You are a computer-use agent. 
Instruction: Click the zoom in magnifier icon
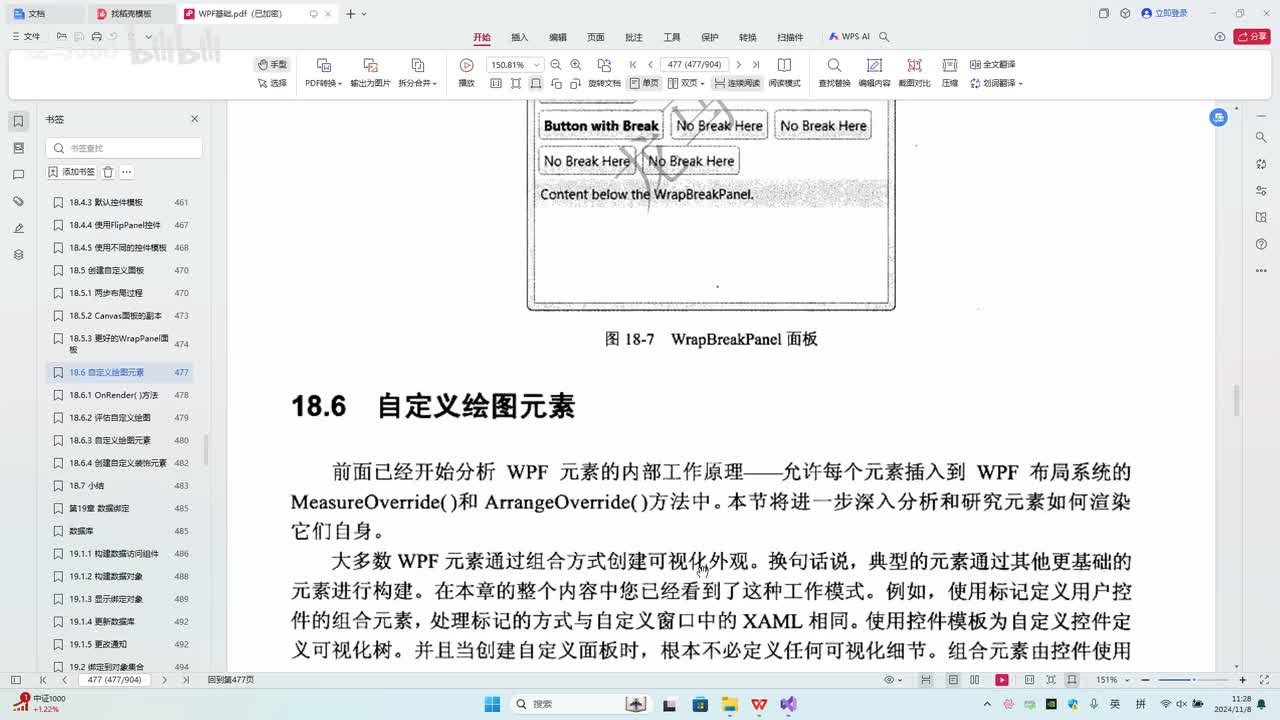click(575, 64)
